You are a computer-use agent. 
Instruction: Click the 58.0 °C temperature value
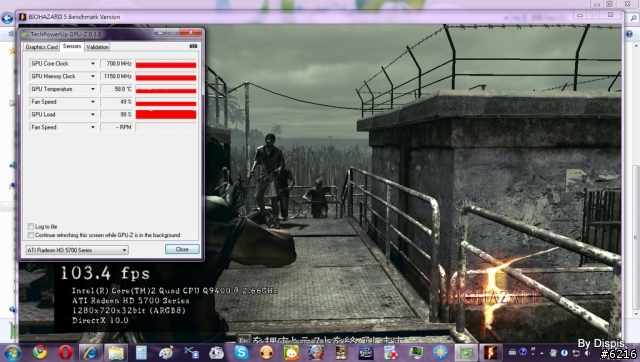(117, 89)
